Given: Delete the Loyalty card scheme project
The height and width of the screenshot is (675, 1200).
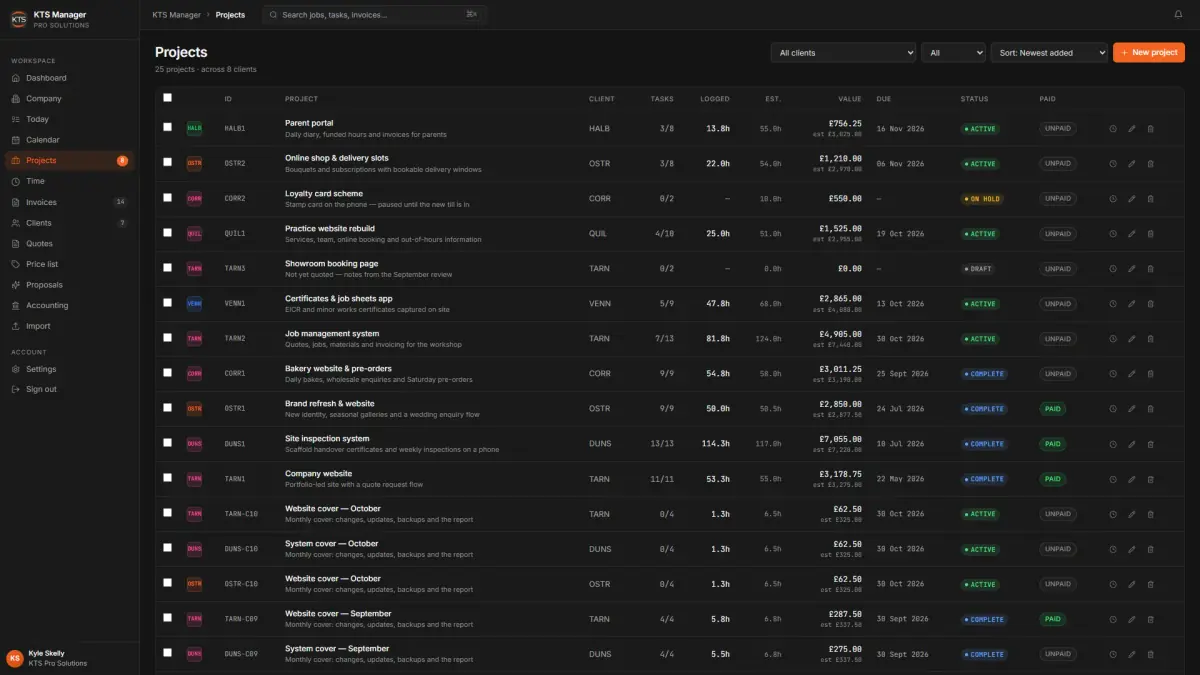Looking at the screenshot, I should [1150, 199].
